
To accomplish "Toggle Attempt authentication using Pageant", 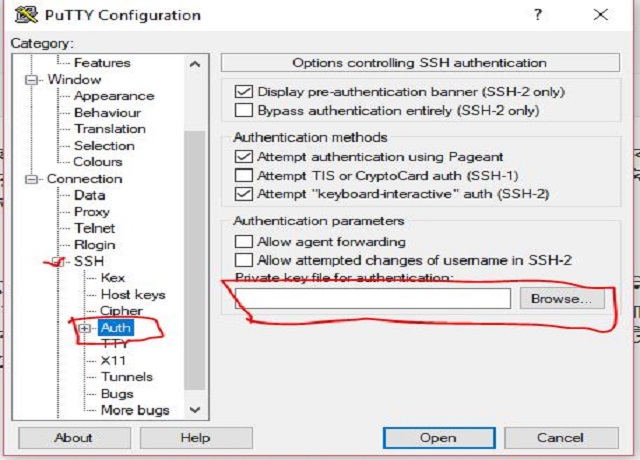I will pos(244,157).
